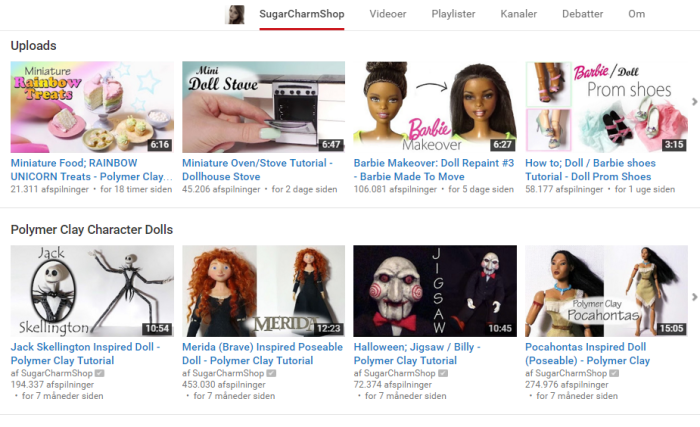Play the Mini Doll Stove thumbnail
The image size is (700, 427).
point(263,107)
